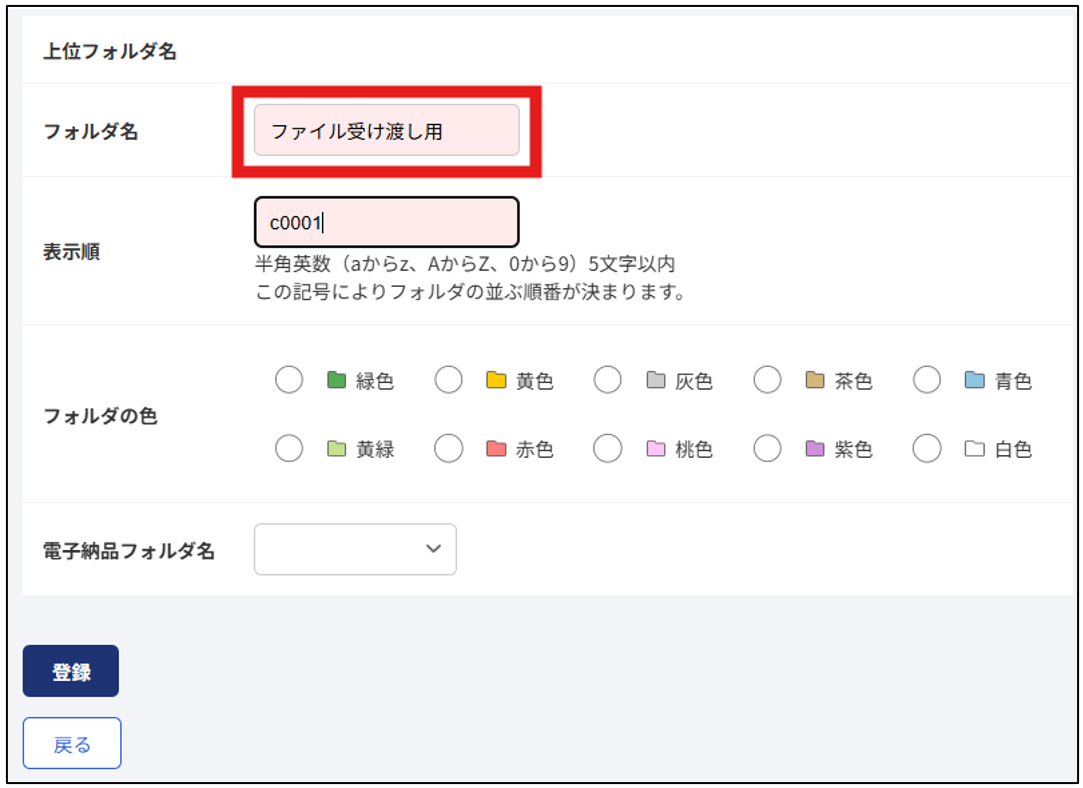Click the pink folder icon
The width and height of the screenshot is (1083, 788).
coord(655,449)
